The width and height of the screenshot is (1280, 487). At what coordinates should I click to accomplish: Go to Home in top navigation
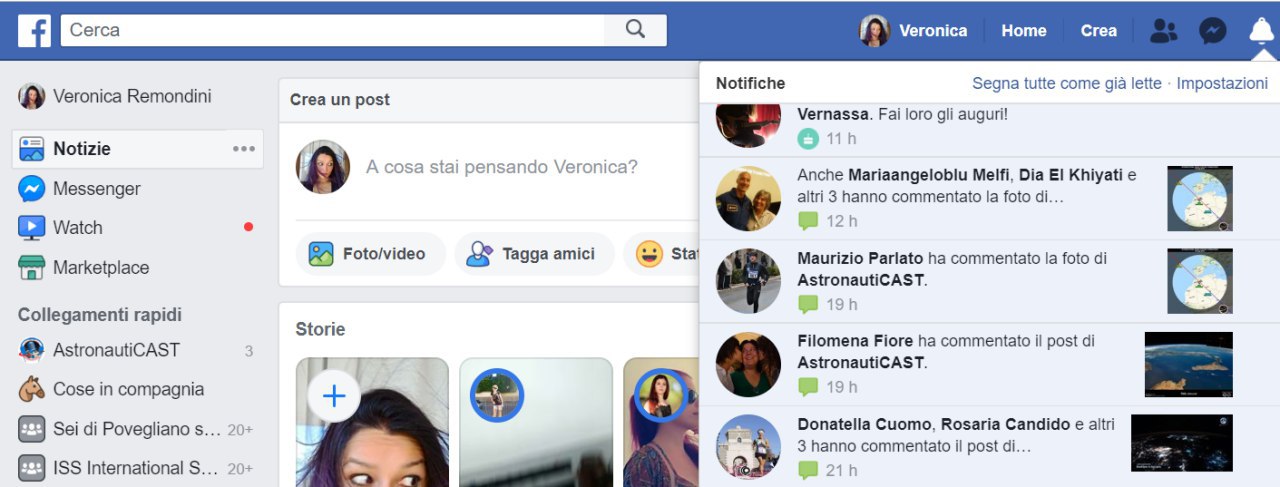[1024, 31]
